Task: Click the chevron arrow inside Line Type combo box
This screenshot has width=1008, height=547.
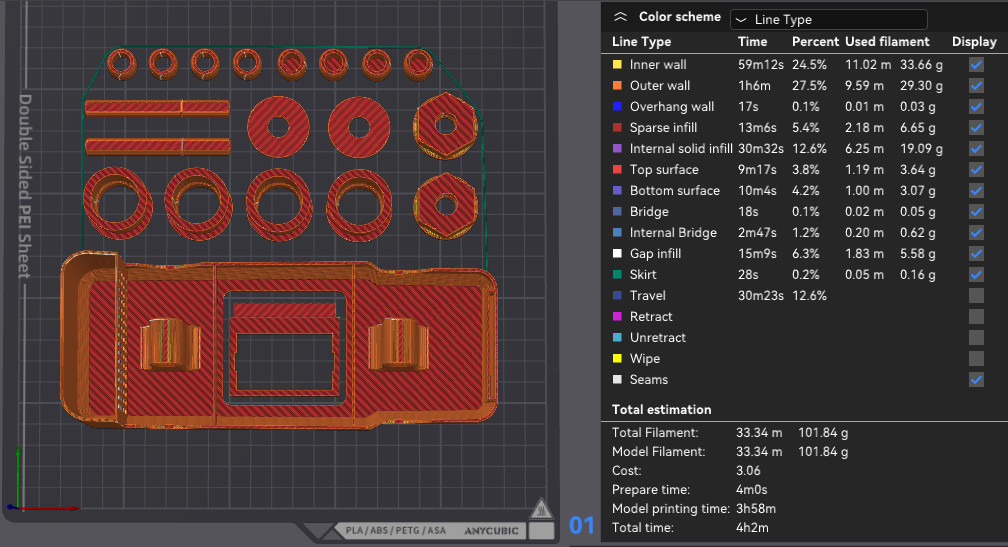Action: 741,20
